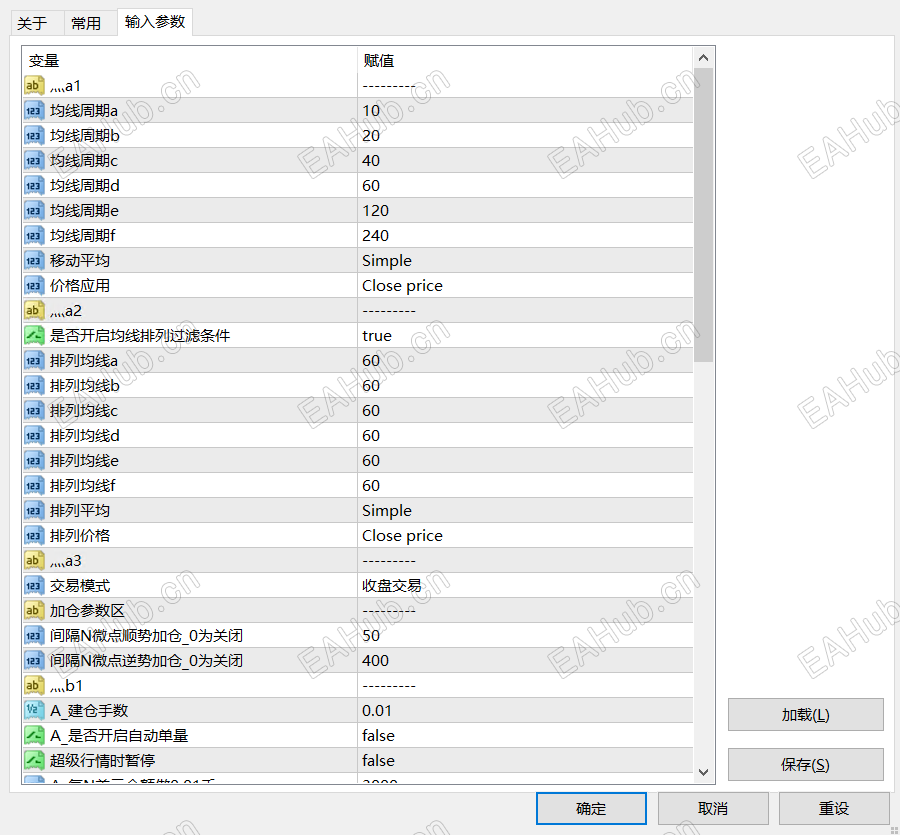Click the vertical scrollbar thumb
The height and width of the screenshot is (835, 900).
tap(704, 215)
